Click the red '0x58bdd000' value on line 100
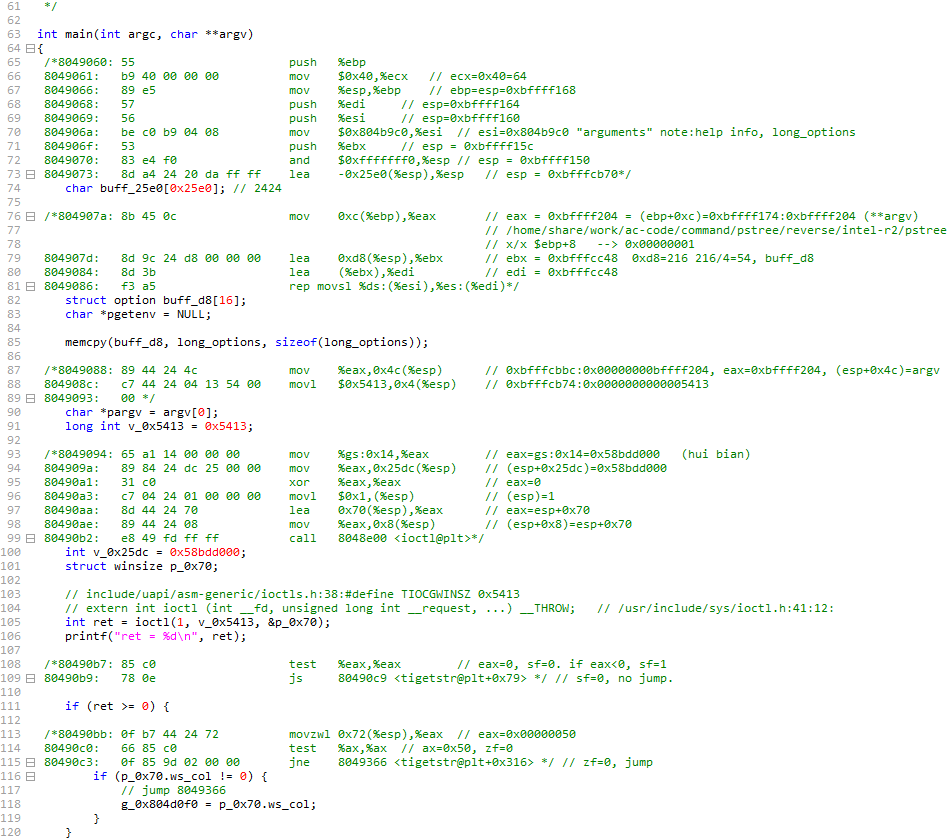951x840 pixels. point(204,553)
